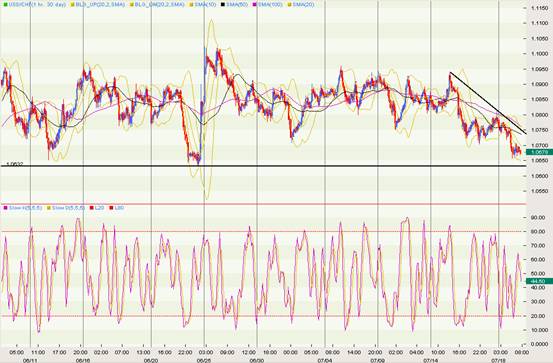
Task: Click the 07/14 date label on time axis
Action: tap(431, 361)
